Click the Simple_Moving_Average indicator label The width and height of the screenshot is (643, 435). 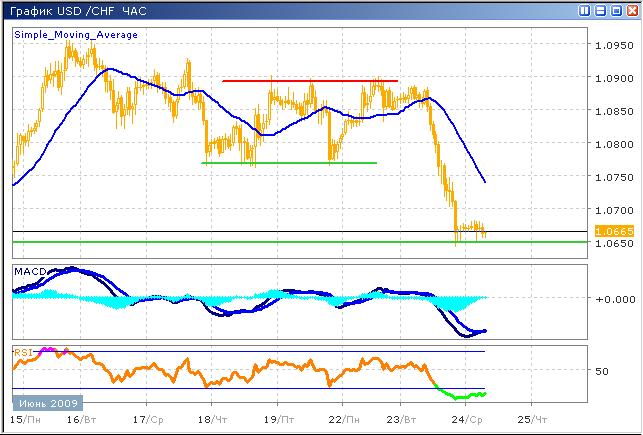point(76,34)
